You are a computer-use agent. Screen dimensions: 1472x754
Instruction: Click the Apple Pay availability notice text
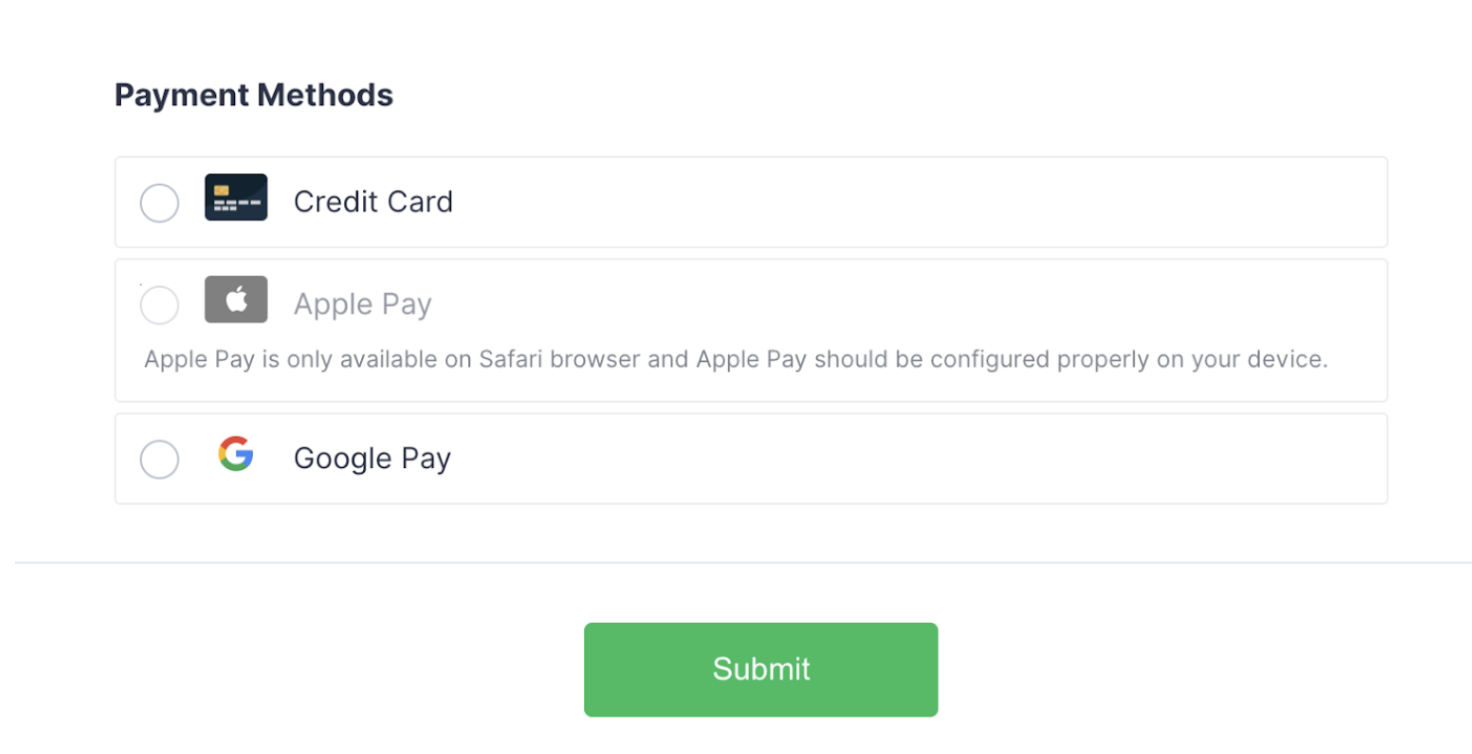click(735, 360)
